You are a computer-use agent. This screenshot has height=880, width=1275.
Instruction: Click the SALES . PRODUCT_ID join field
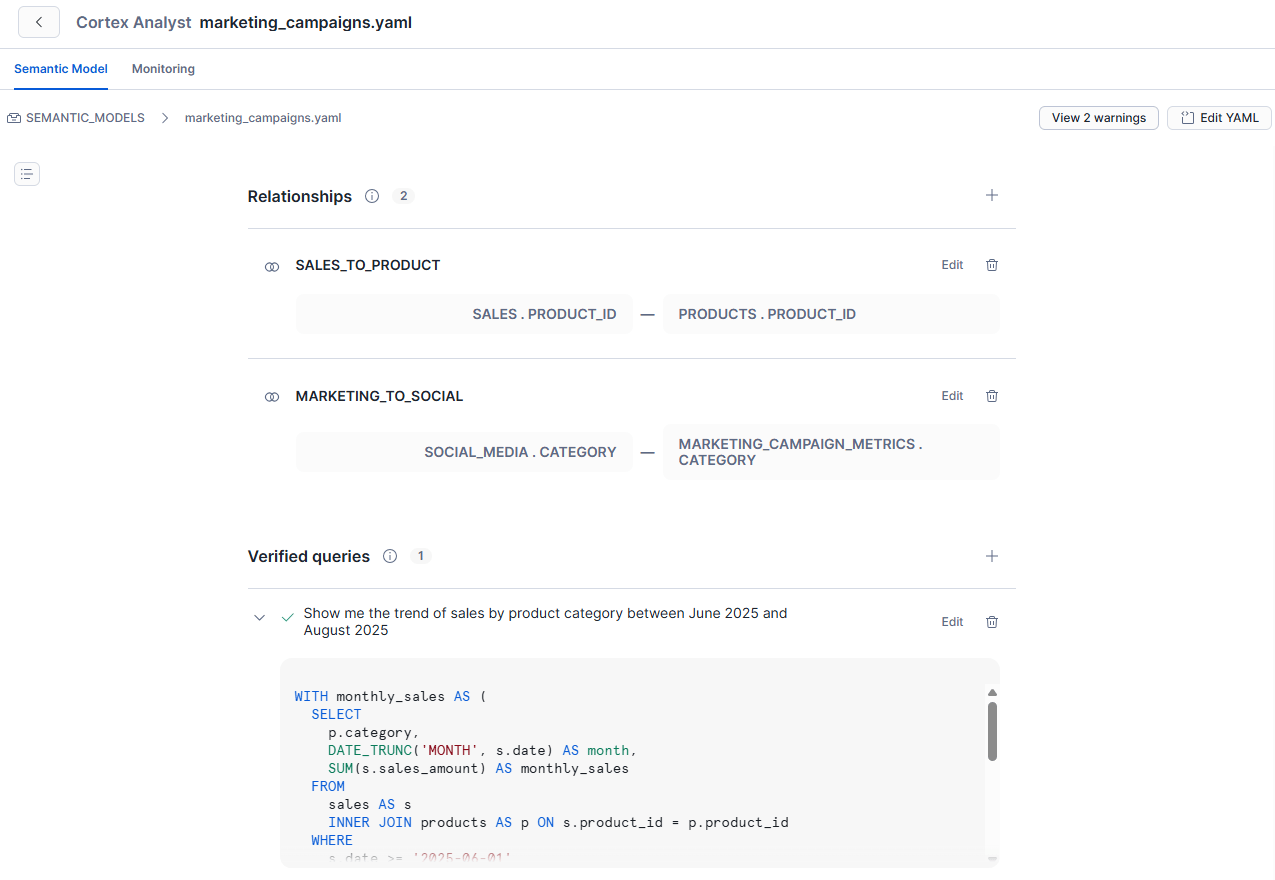click(544, 314)
